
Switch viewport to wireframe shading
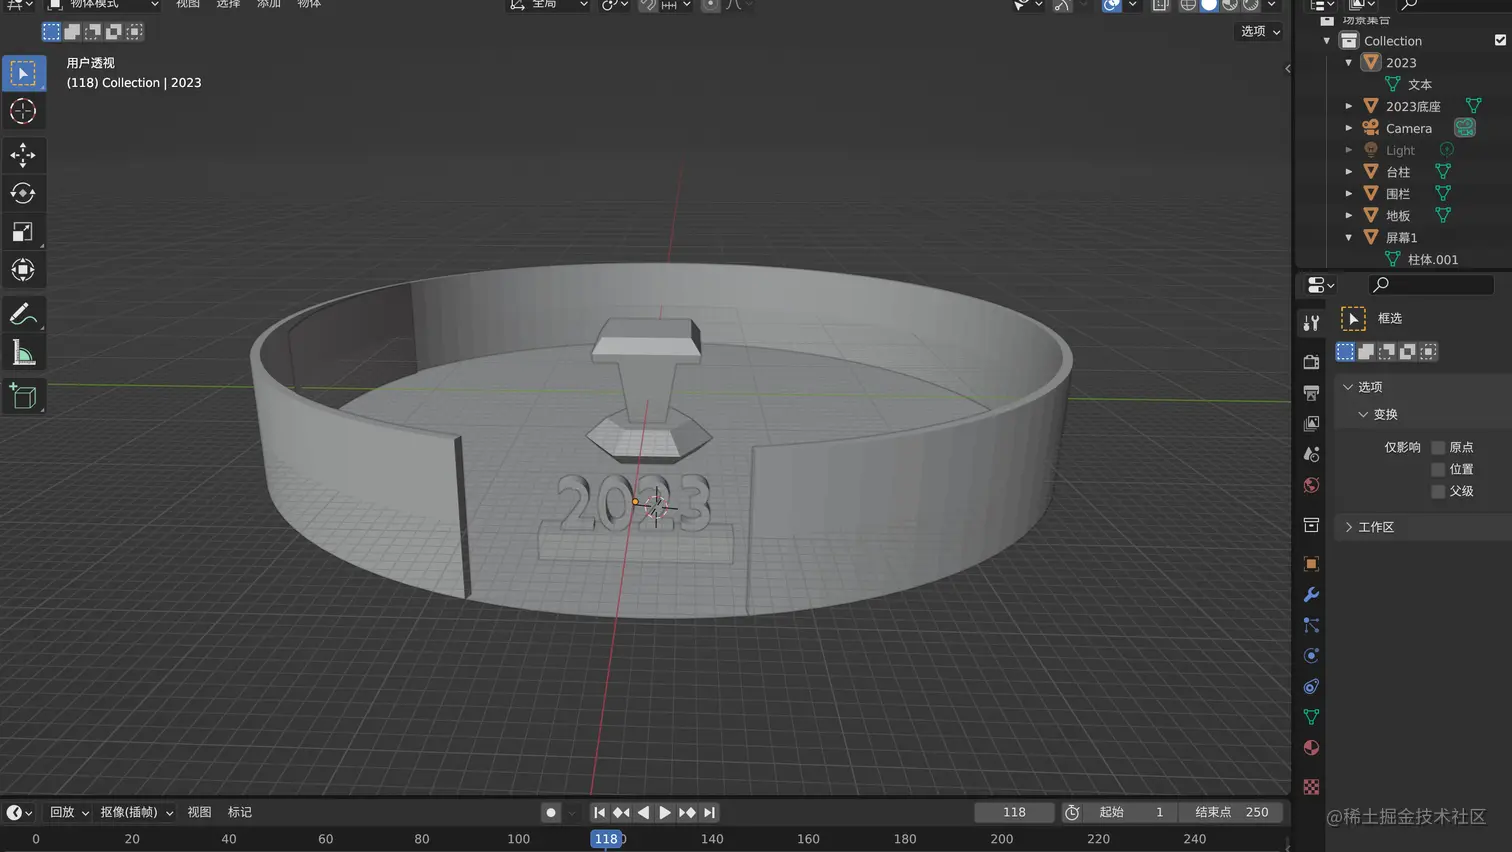[1188, 5]
